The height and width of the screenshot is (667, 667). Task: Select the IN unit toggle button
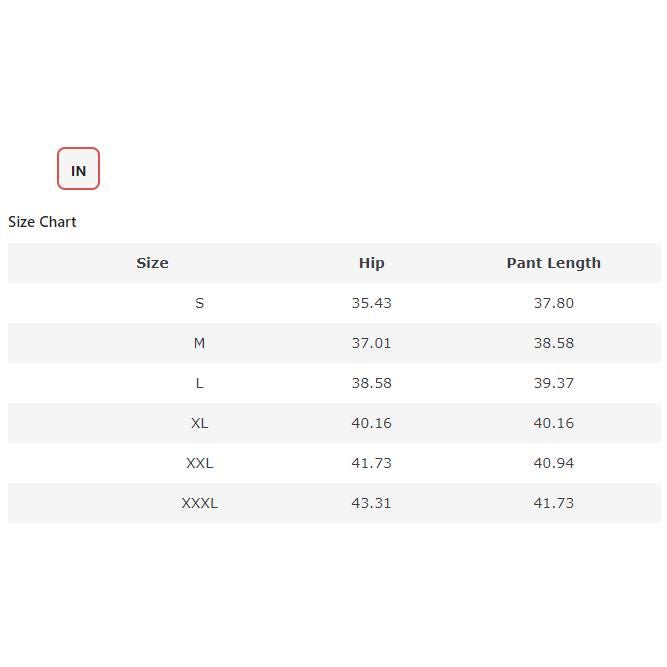[78, 169]
